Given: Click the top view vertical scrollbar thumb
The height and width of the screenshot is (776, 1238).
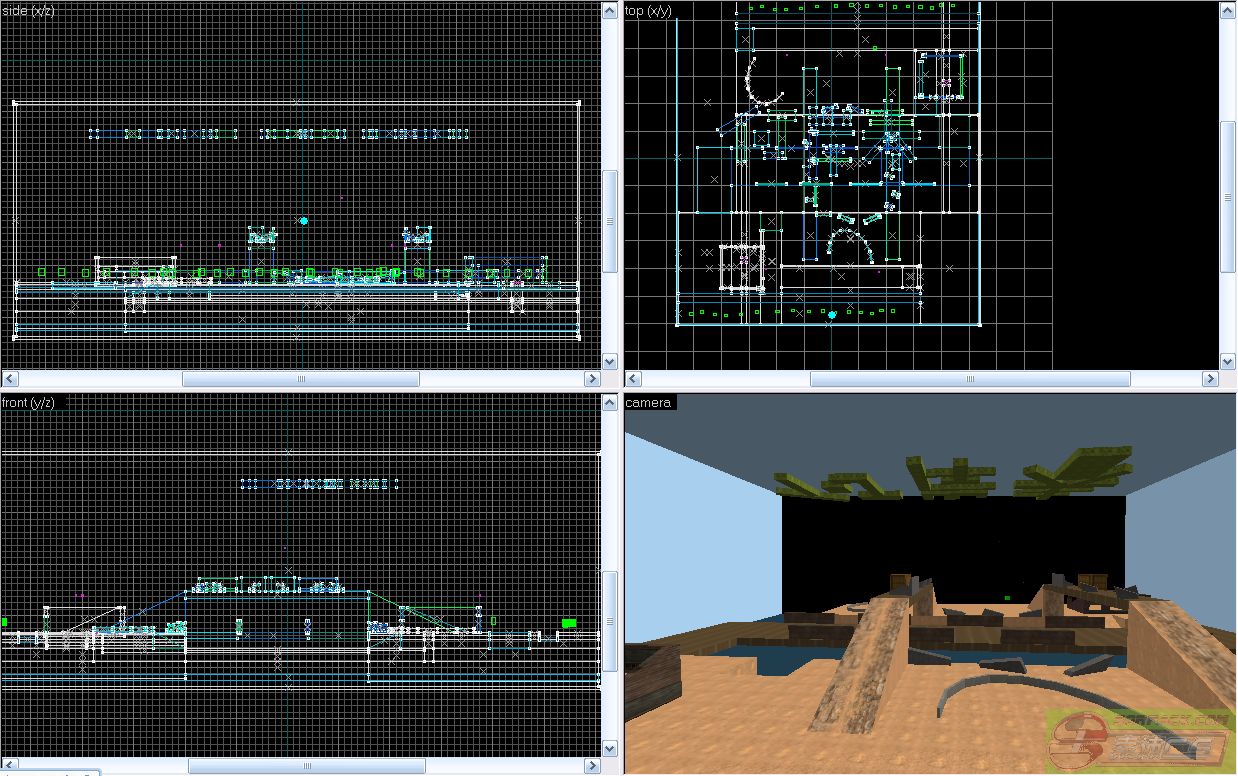Looking at the screenshot, I should (x=1229, y=197).
